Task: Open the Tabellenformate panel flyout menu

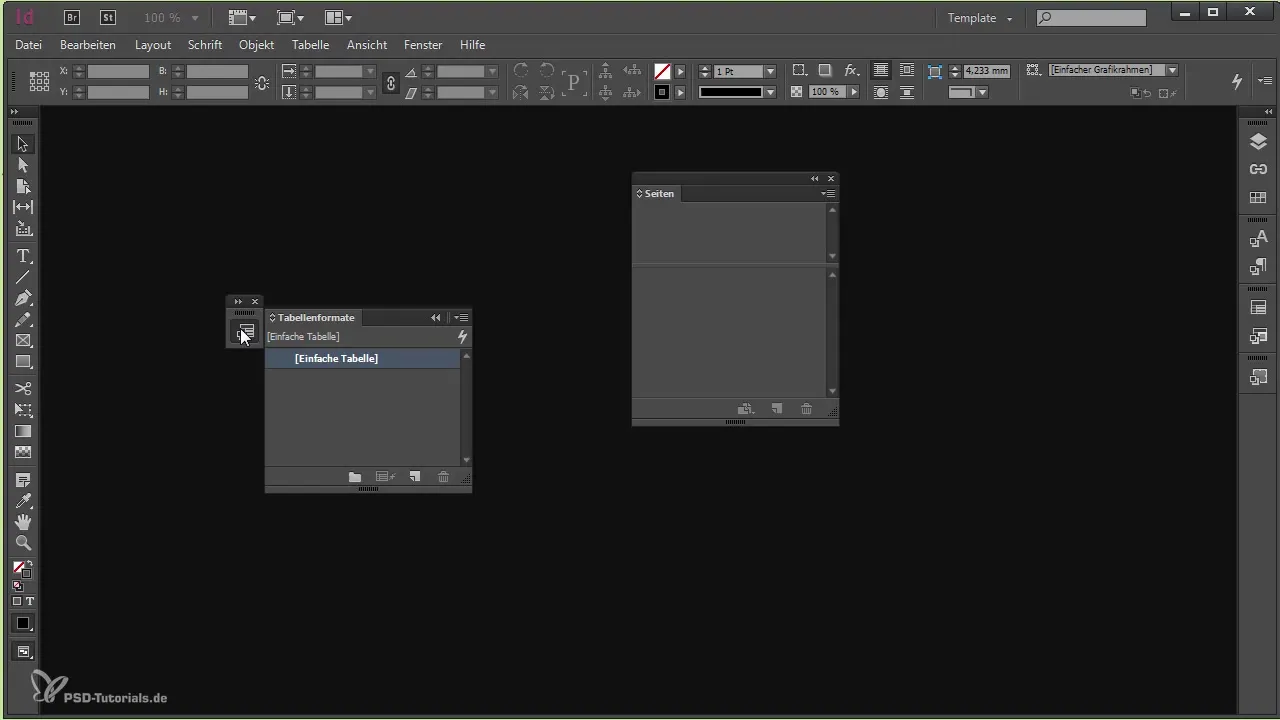Action: tap(461, 317)
